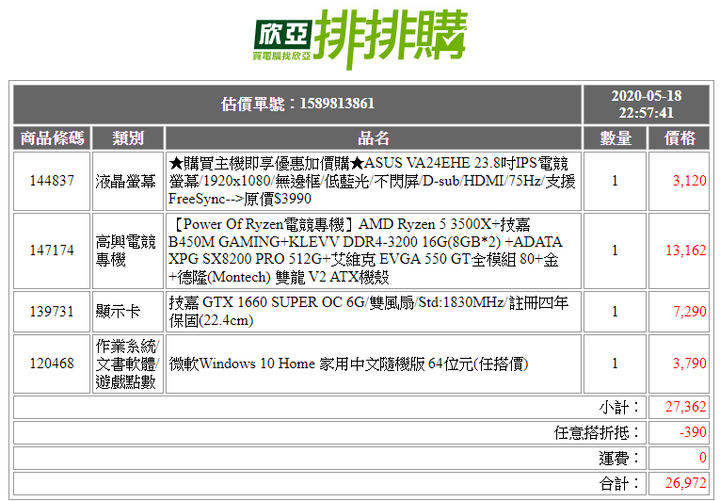The height and width of the screenshot is (501, 720).
Task: Click the 合計 label
Action: point(619,484)
